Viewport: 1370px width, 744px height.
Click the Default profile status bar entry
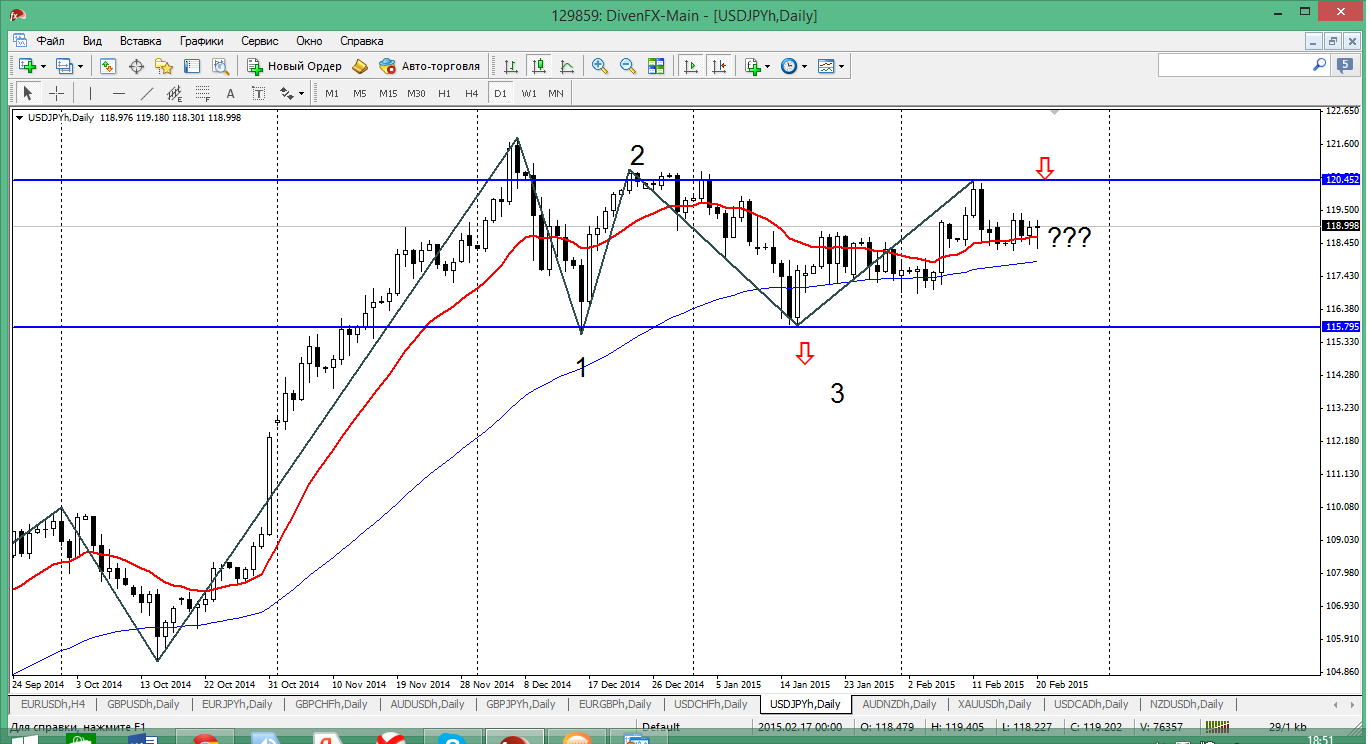click(660, 727)
